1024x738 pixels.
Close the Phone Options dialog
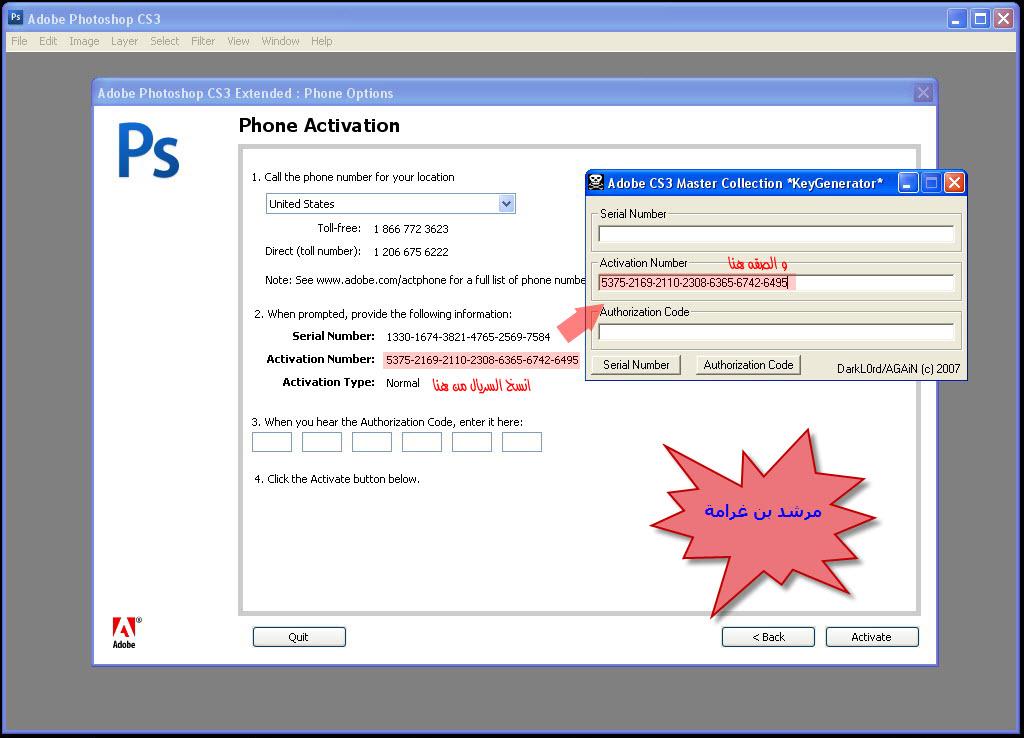923,93
